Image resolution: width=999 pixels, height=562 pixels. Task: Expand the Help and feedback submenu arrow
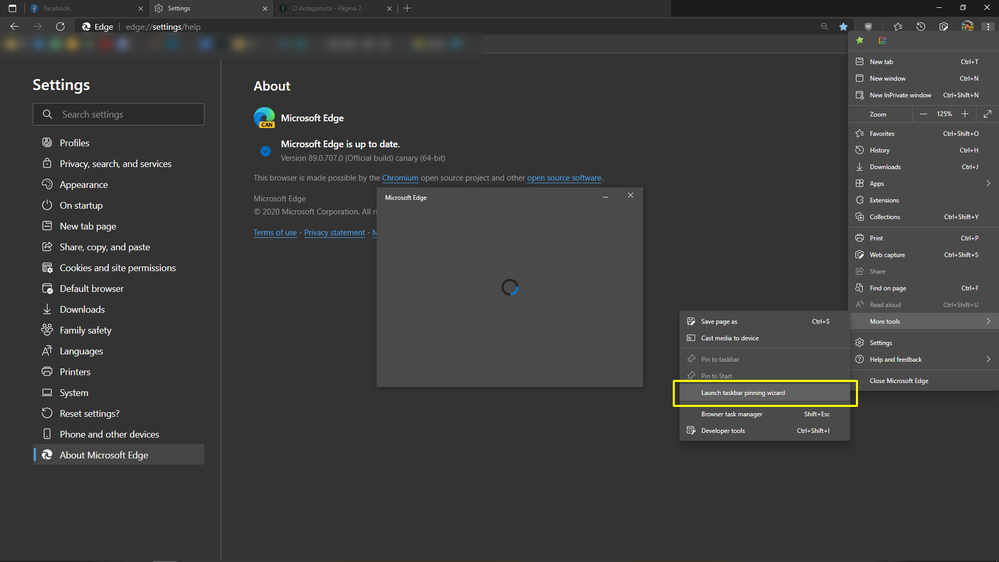point(988,359)
